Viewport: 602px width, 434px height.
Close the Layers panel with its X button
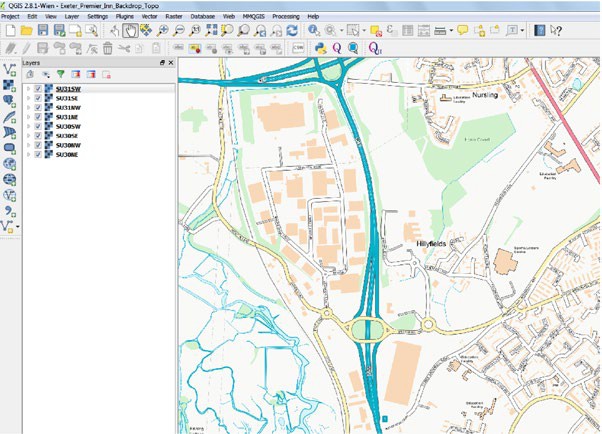click(x=171, y=63)
